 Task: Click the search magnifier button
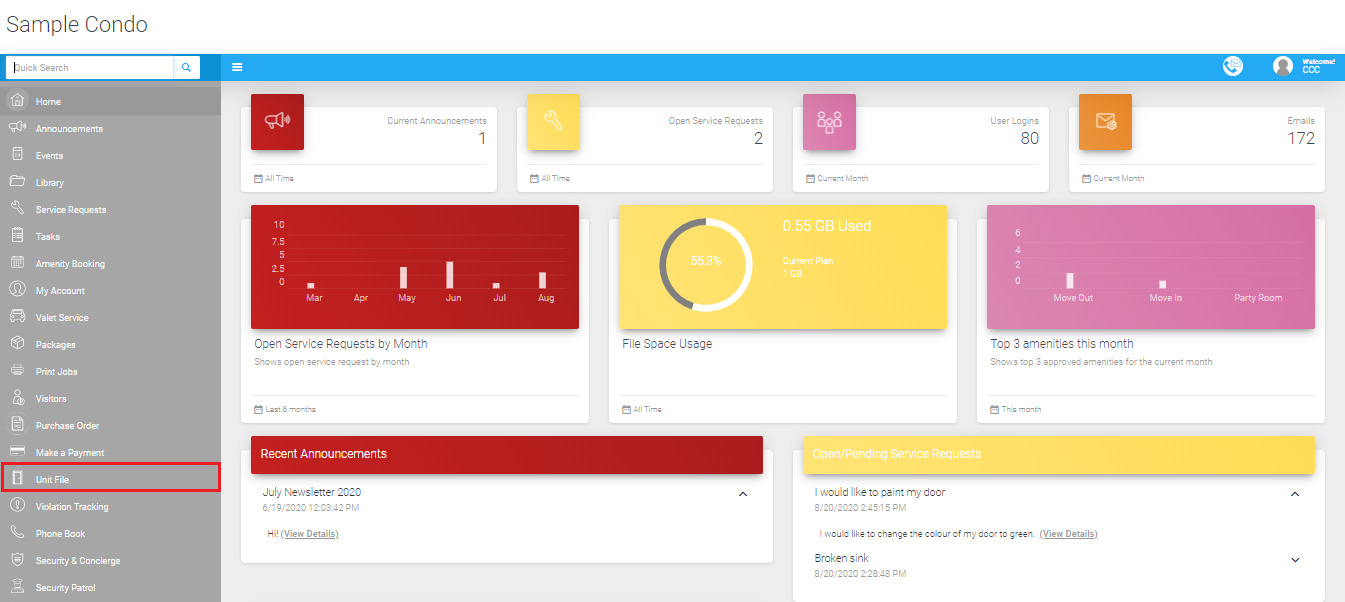186,67
